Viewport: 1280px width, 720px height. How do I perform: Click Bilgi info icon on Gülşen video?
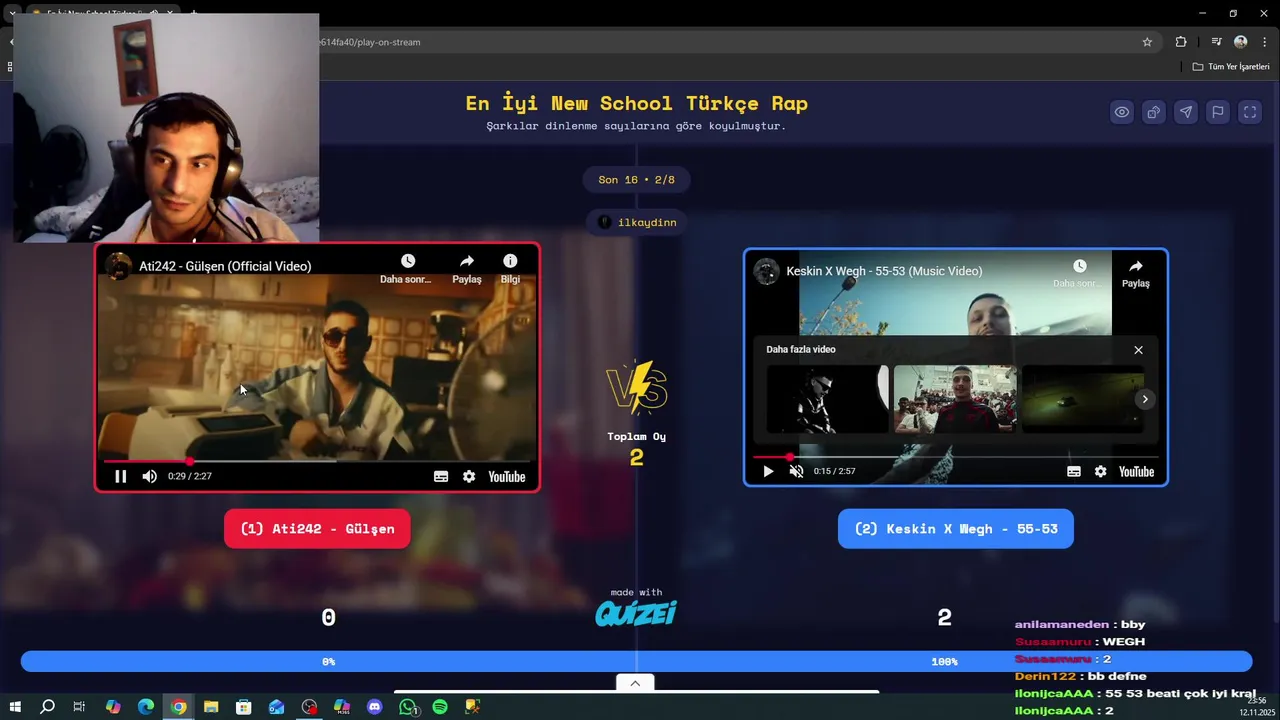pos(510,269)
